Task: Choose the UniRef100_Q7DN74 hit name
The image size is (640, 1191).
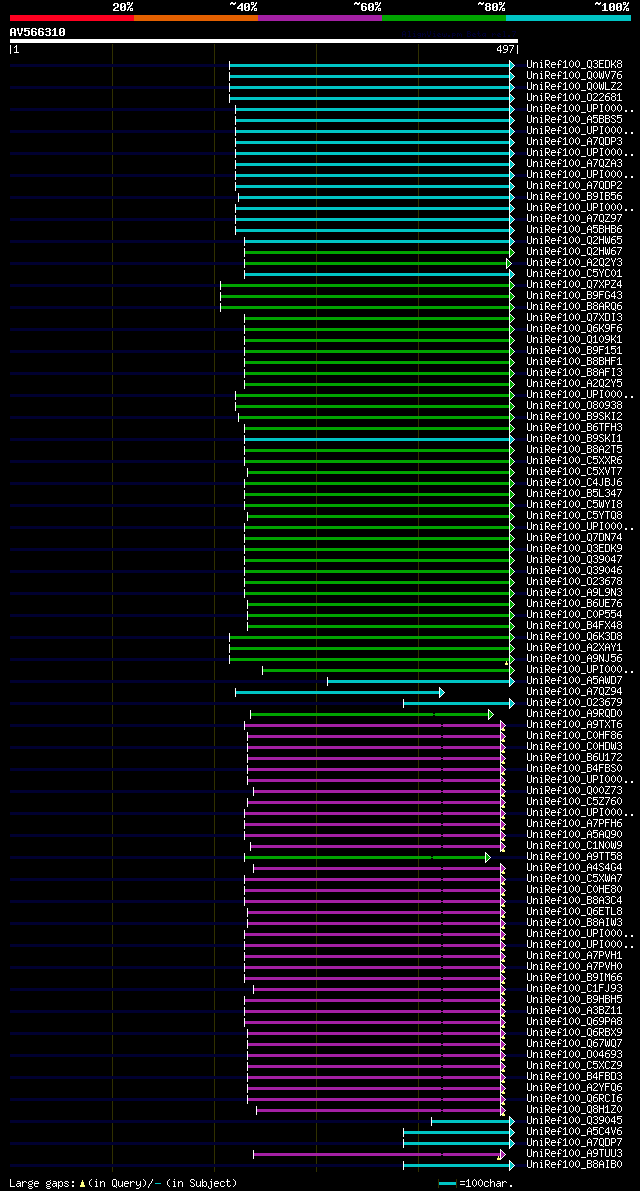Action: [574, 538]
